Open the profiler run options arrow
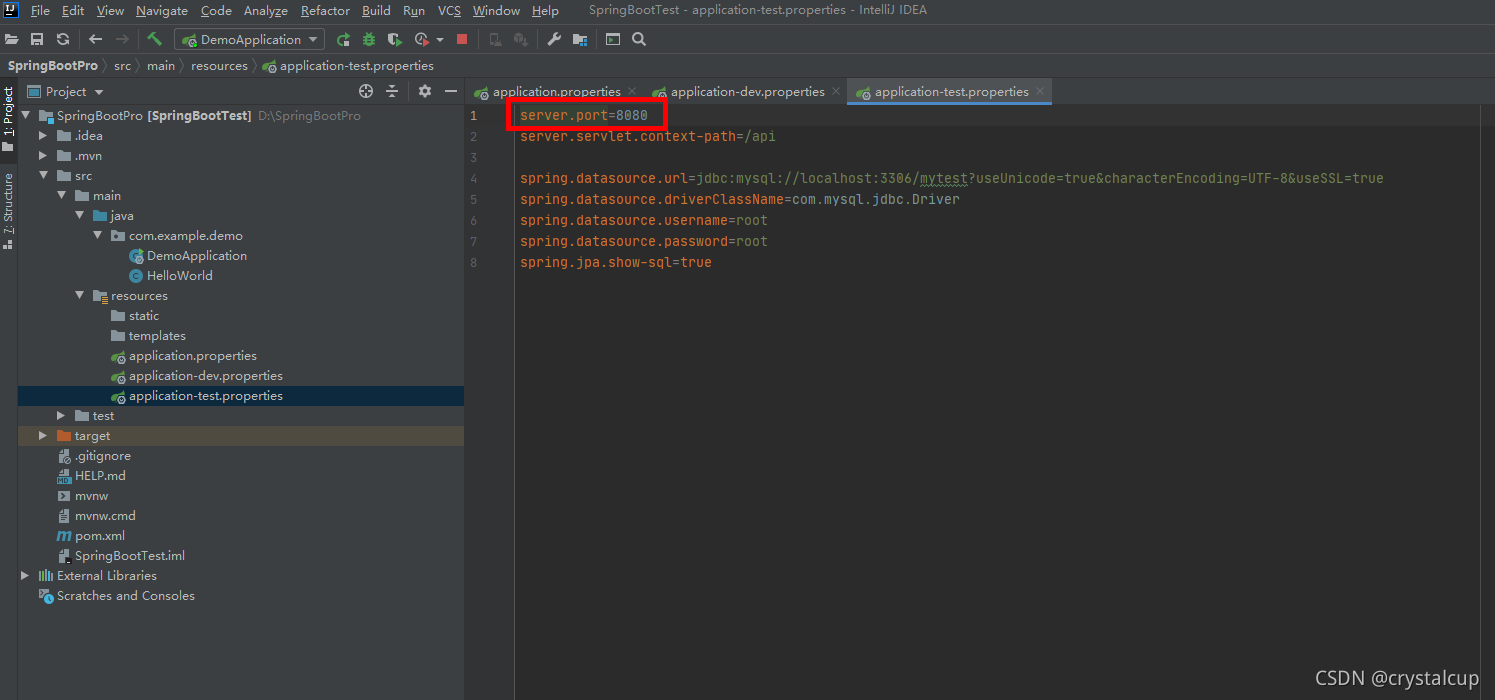The width and height of the screenshot is (1495, 700). point(439,40)
